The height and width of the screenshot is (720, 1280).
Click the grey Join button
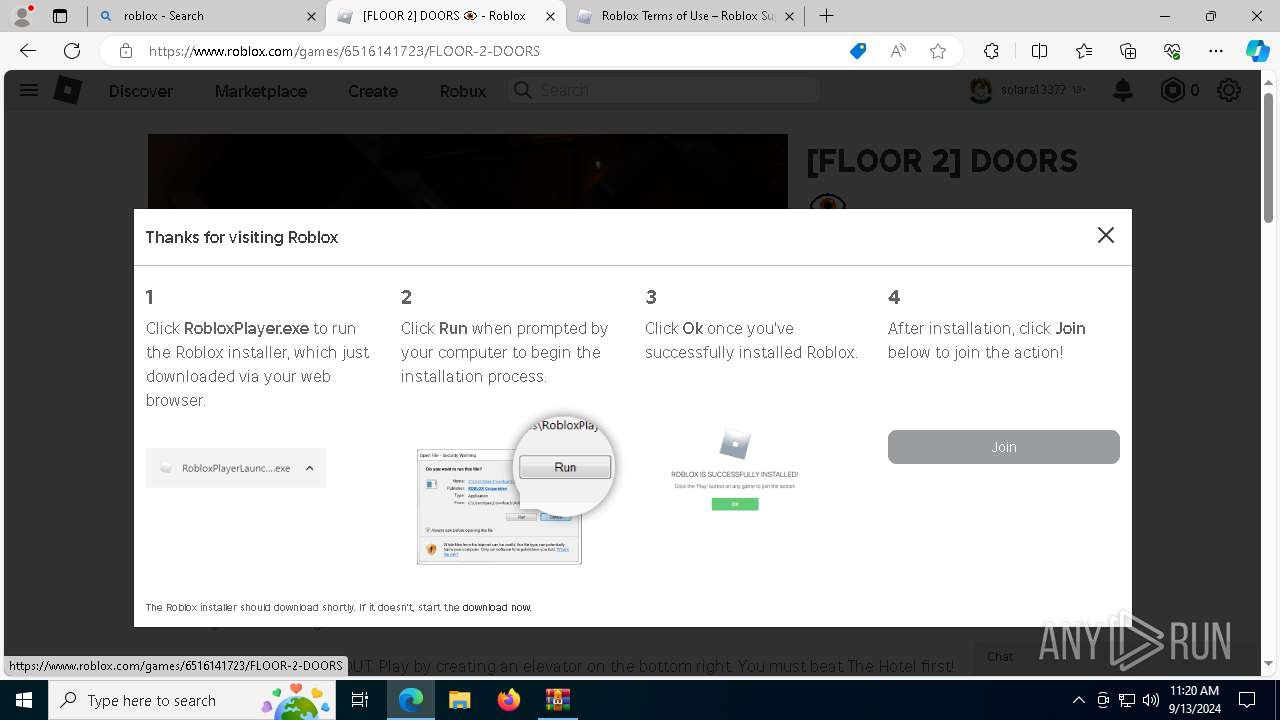point(1003,447)
